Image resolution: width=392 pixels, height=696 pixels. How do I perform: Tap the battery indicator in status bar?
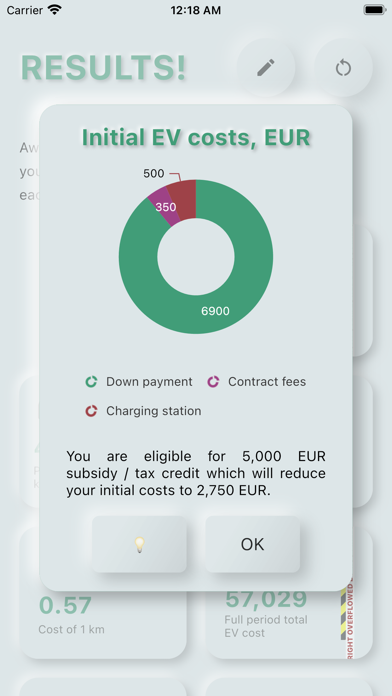point(375,10)
